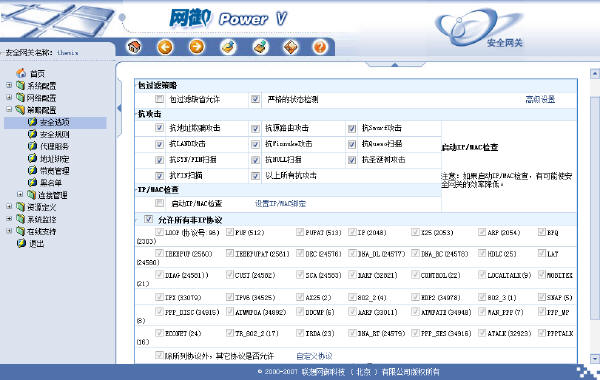Open 安全规则 in the navigation tree
This screenshot has height=380, width=600.
coord(55,134)
